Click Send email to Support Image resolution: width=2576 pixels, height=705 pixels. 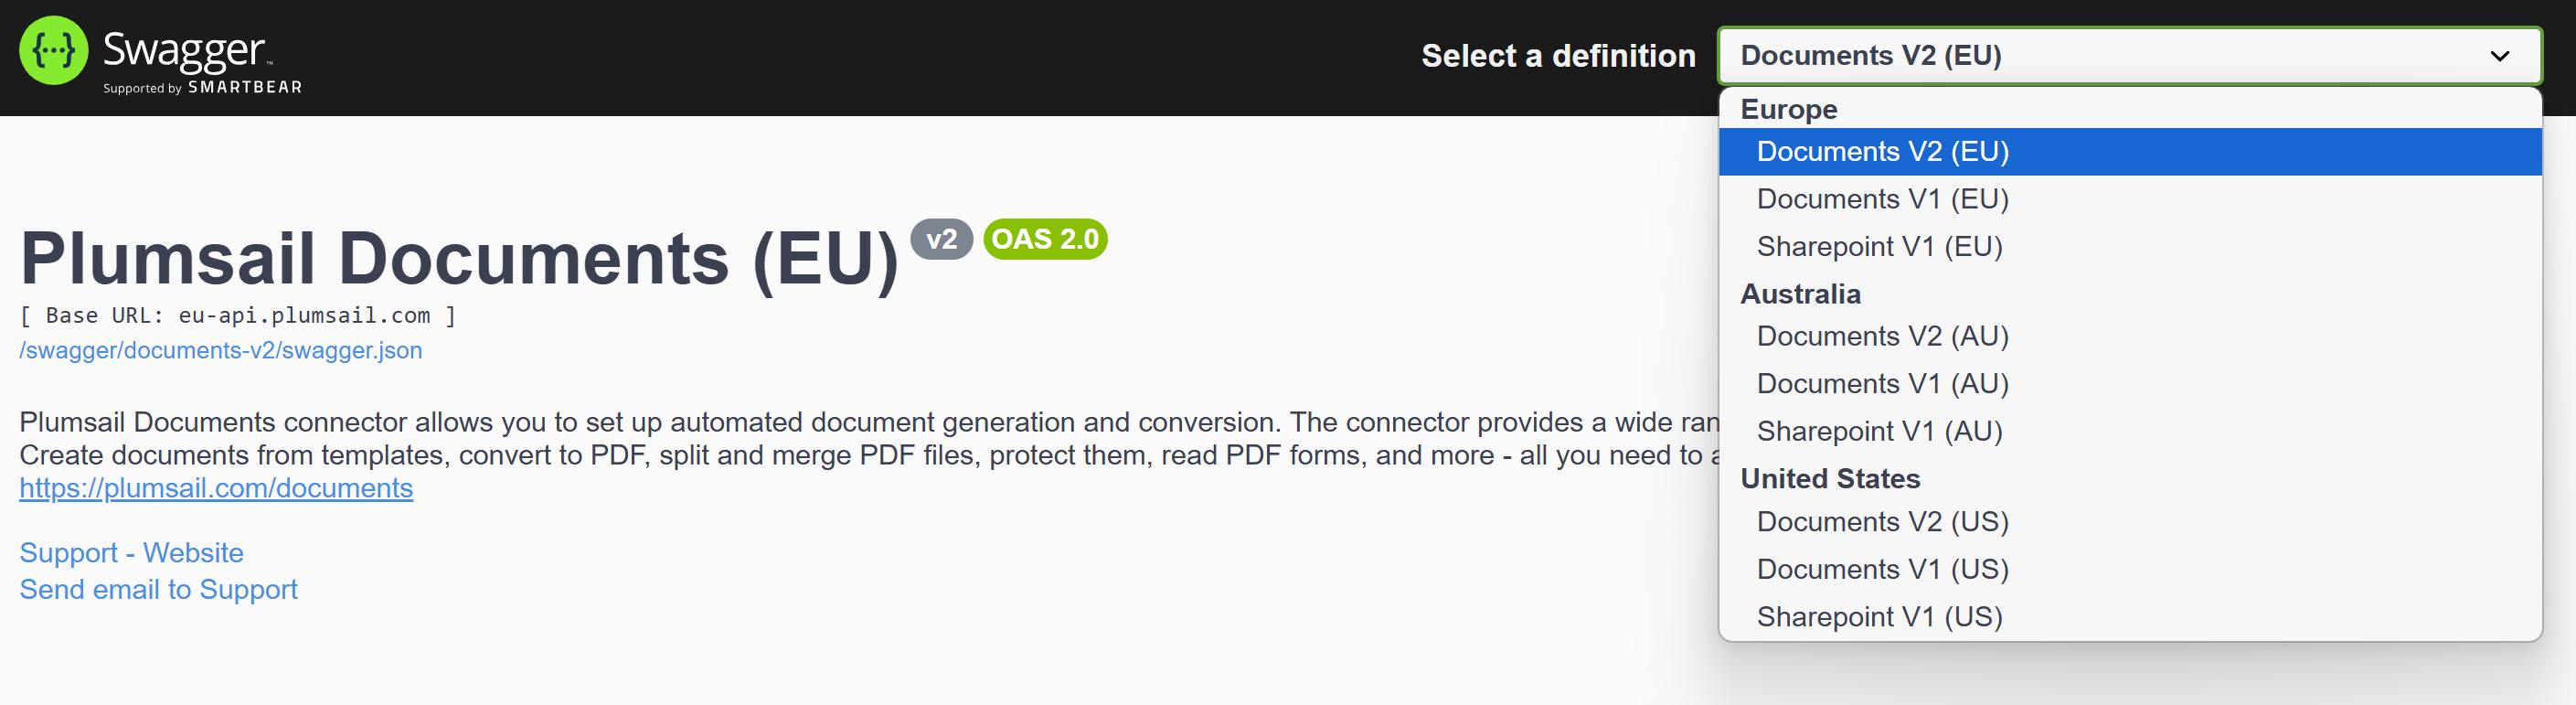tap(158, 590)
